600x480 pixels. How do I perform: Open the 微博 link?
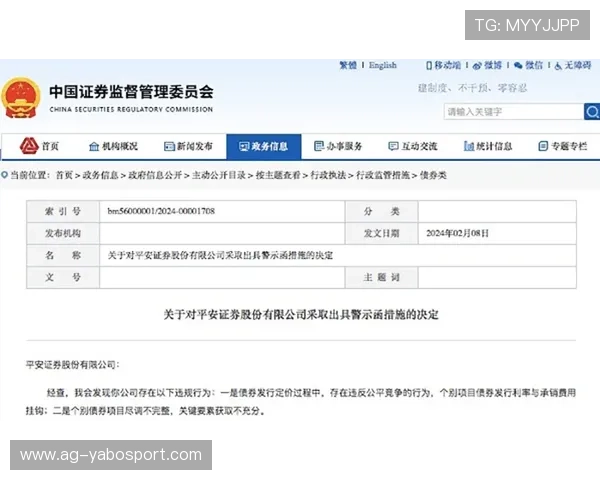click(x=492, y=65)
